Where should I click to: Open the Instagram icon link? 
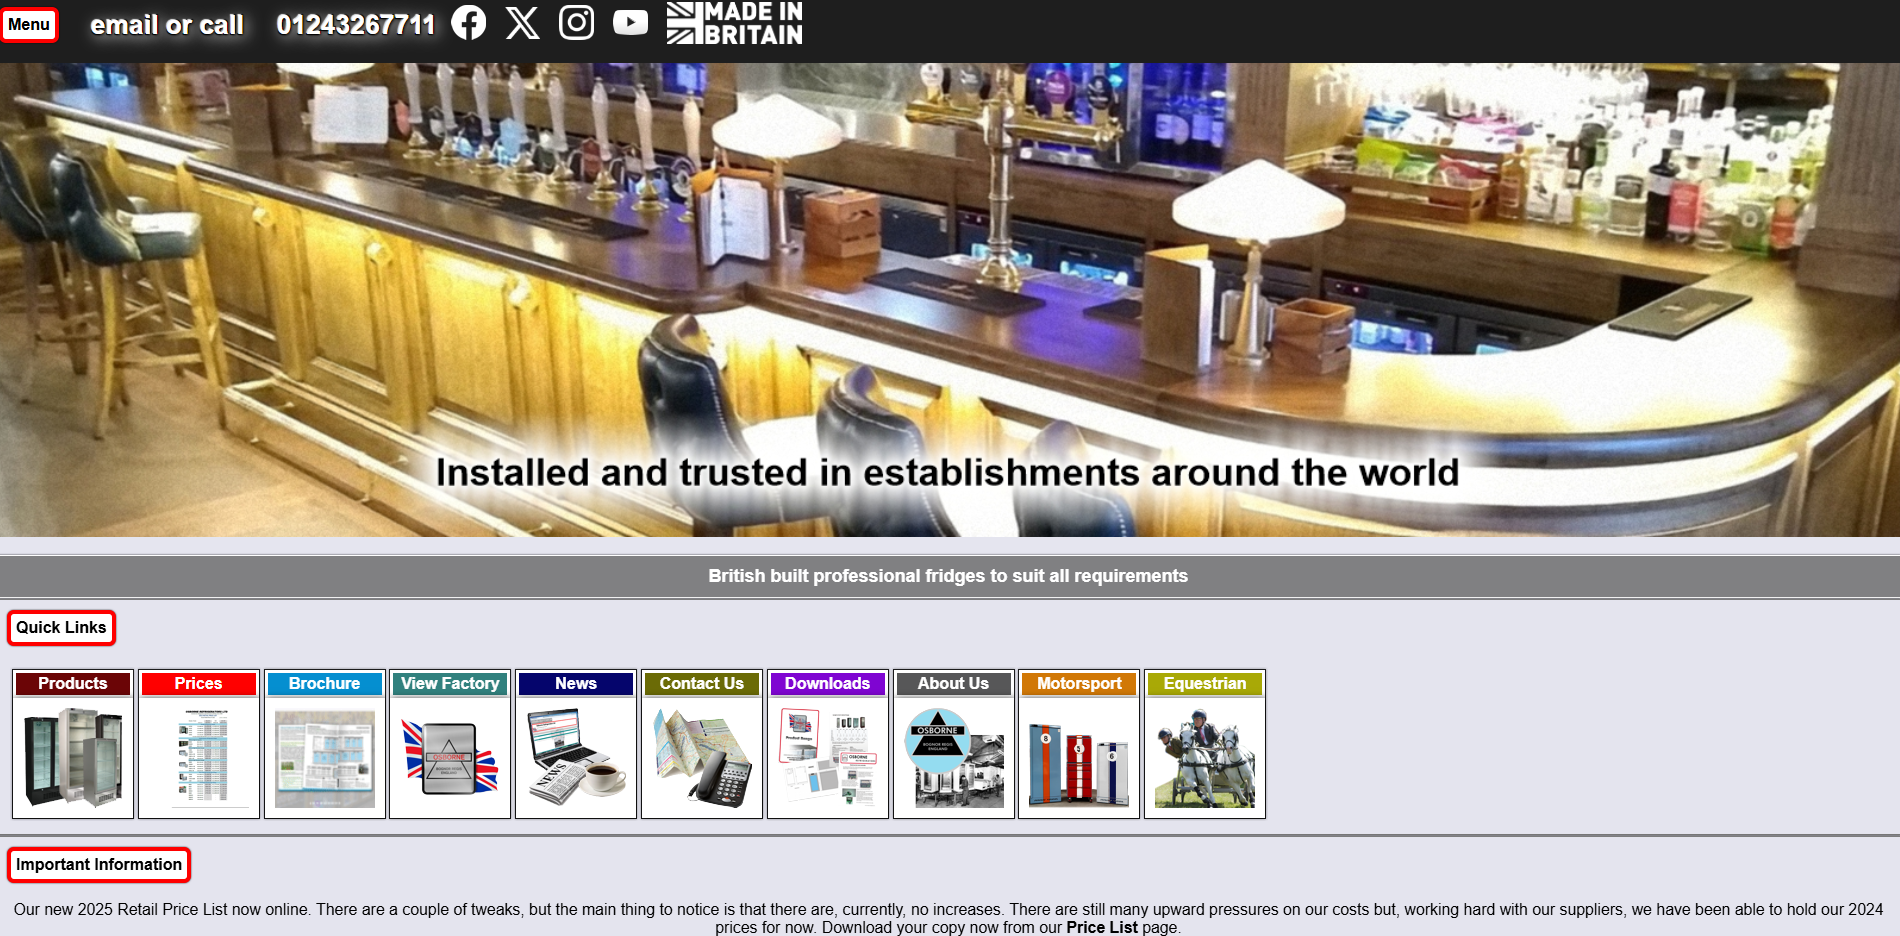576,22
